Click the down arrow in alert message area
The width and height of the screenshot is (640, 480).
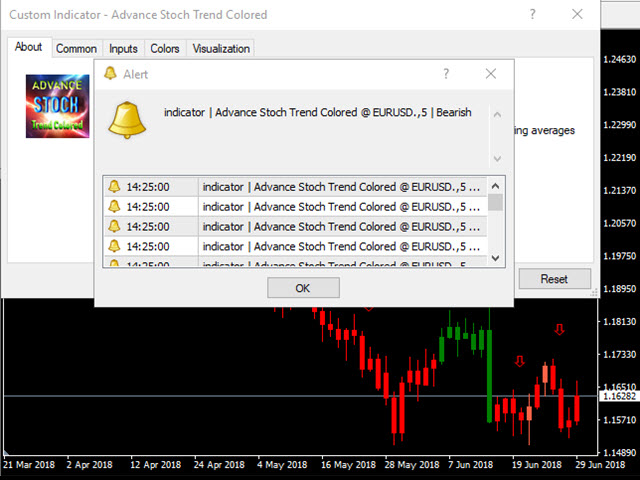tap(496, 159)
